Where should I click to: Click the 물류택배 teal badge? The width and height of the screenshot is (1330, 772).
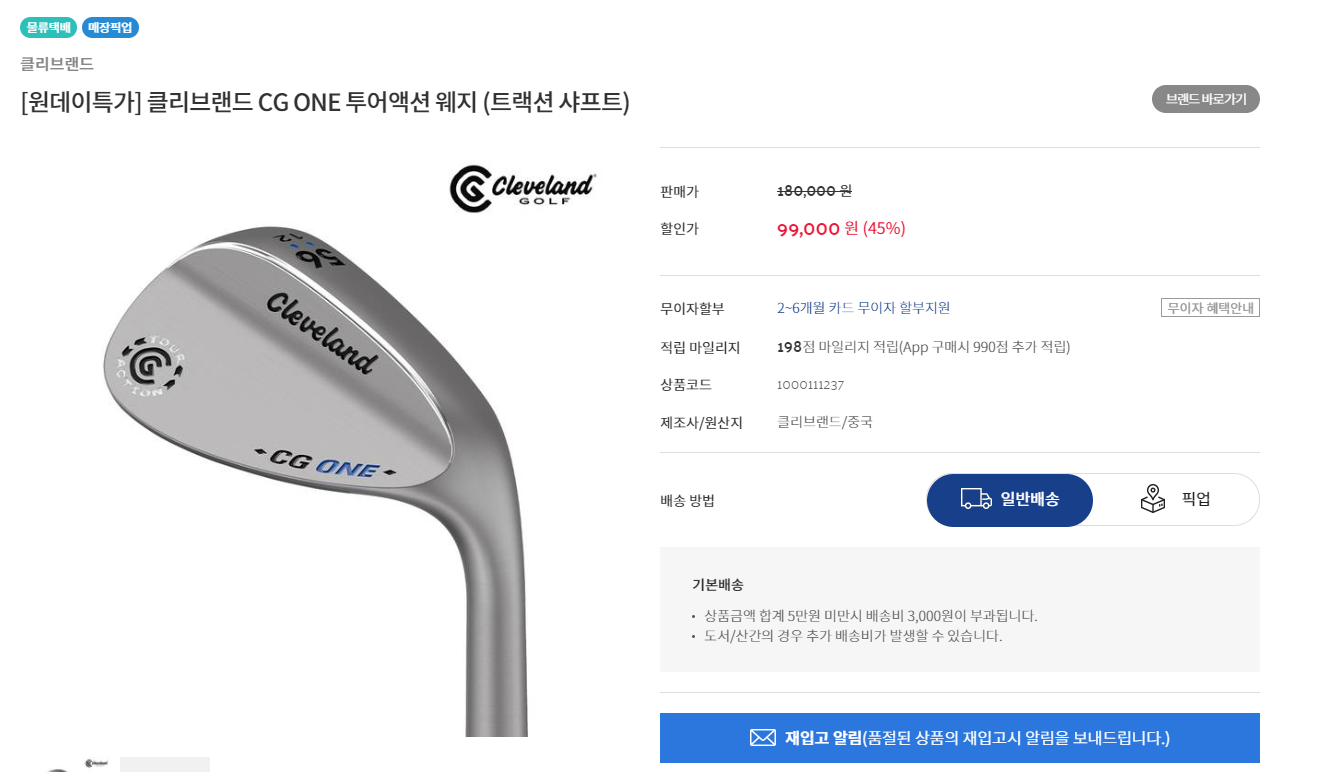tap(48, 27)
